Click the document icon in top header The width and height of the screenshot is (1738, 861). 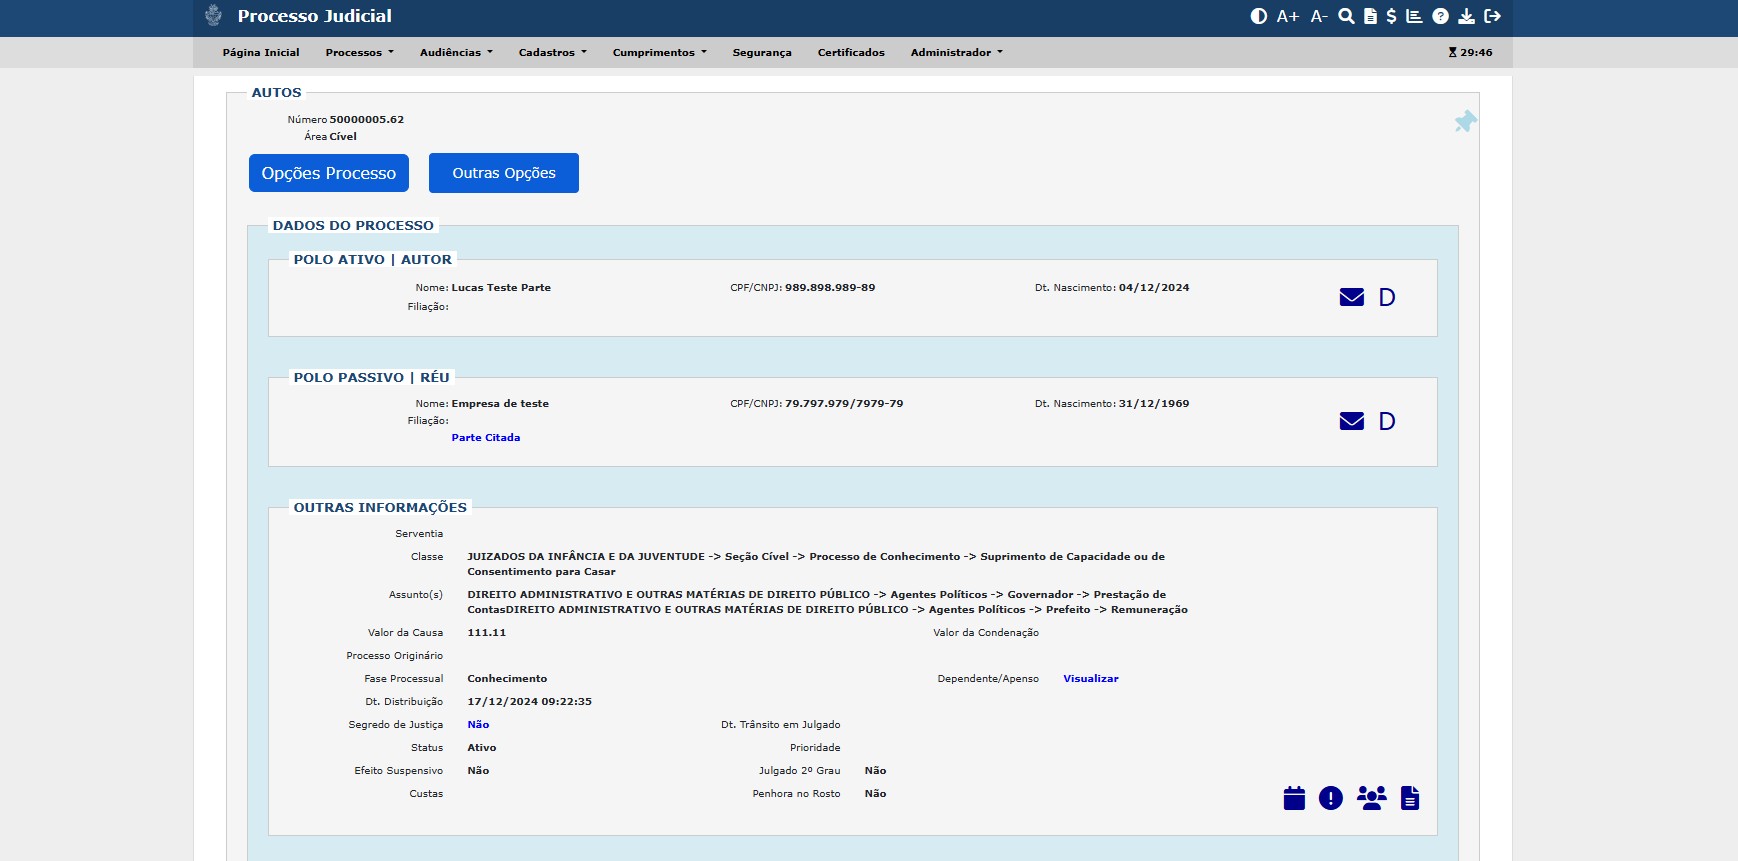(1371, 16)
